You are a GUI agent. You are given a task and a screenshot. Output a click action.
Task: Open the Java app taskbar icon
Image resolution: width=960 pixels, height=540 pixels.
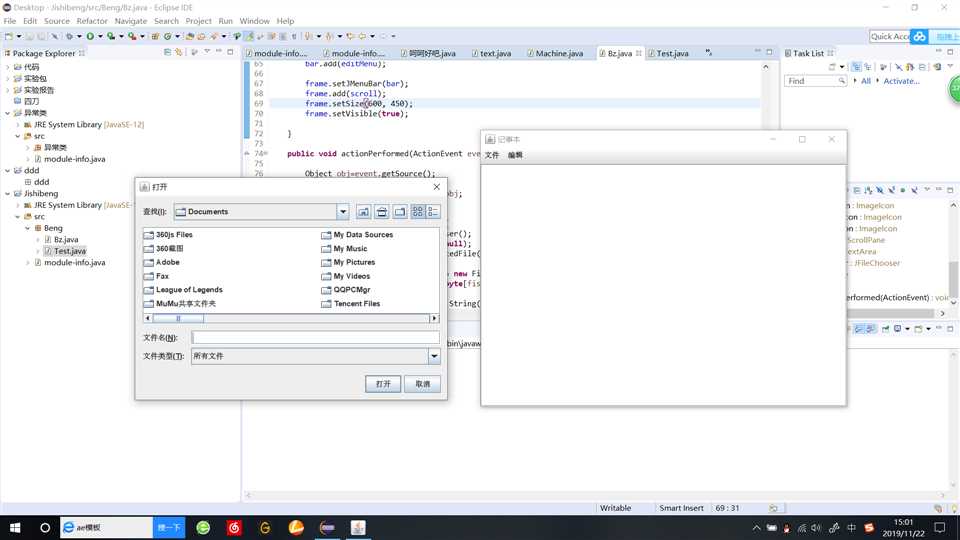pos(358,527)
